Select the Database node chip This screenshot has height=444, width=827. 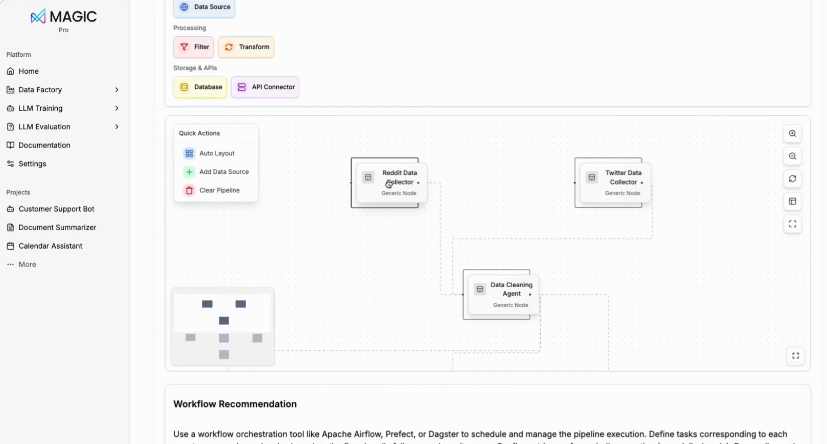200,87
